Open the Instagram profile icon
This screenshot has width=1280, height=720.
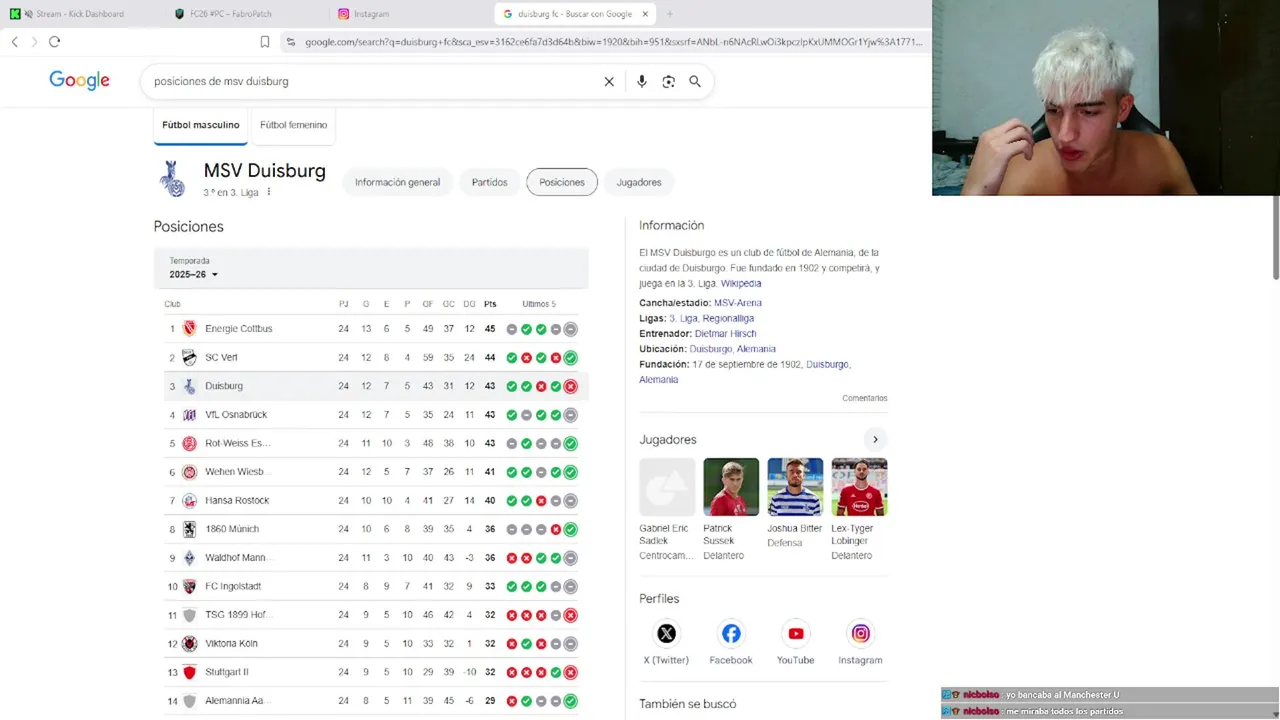860,633
